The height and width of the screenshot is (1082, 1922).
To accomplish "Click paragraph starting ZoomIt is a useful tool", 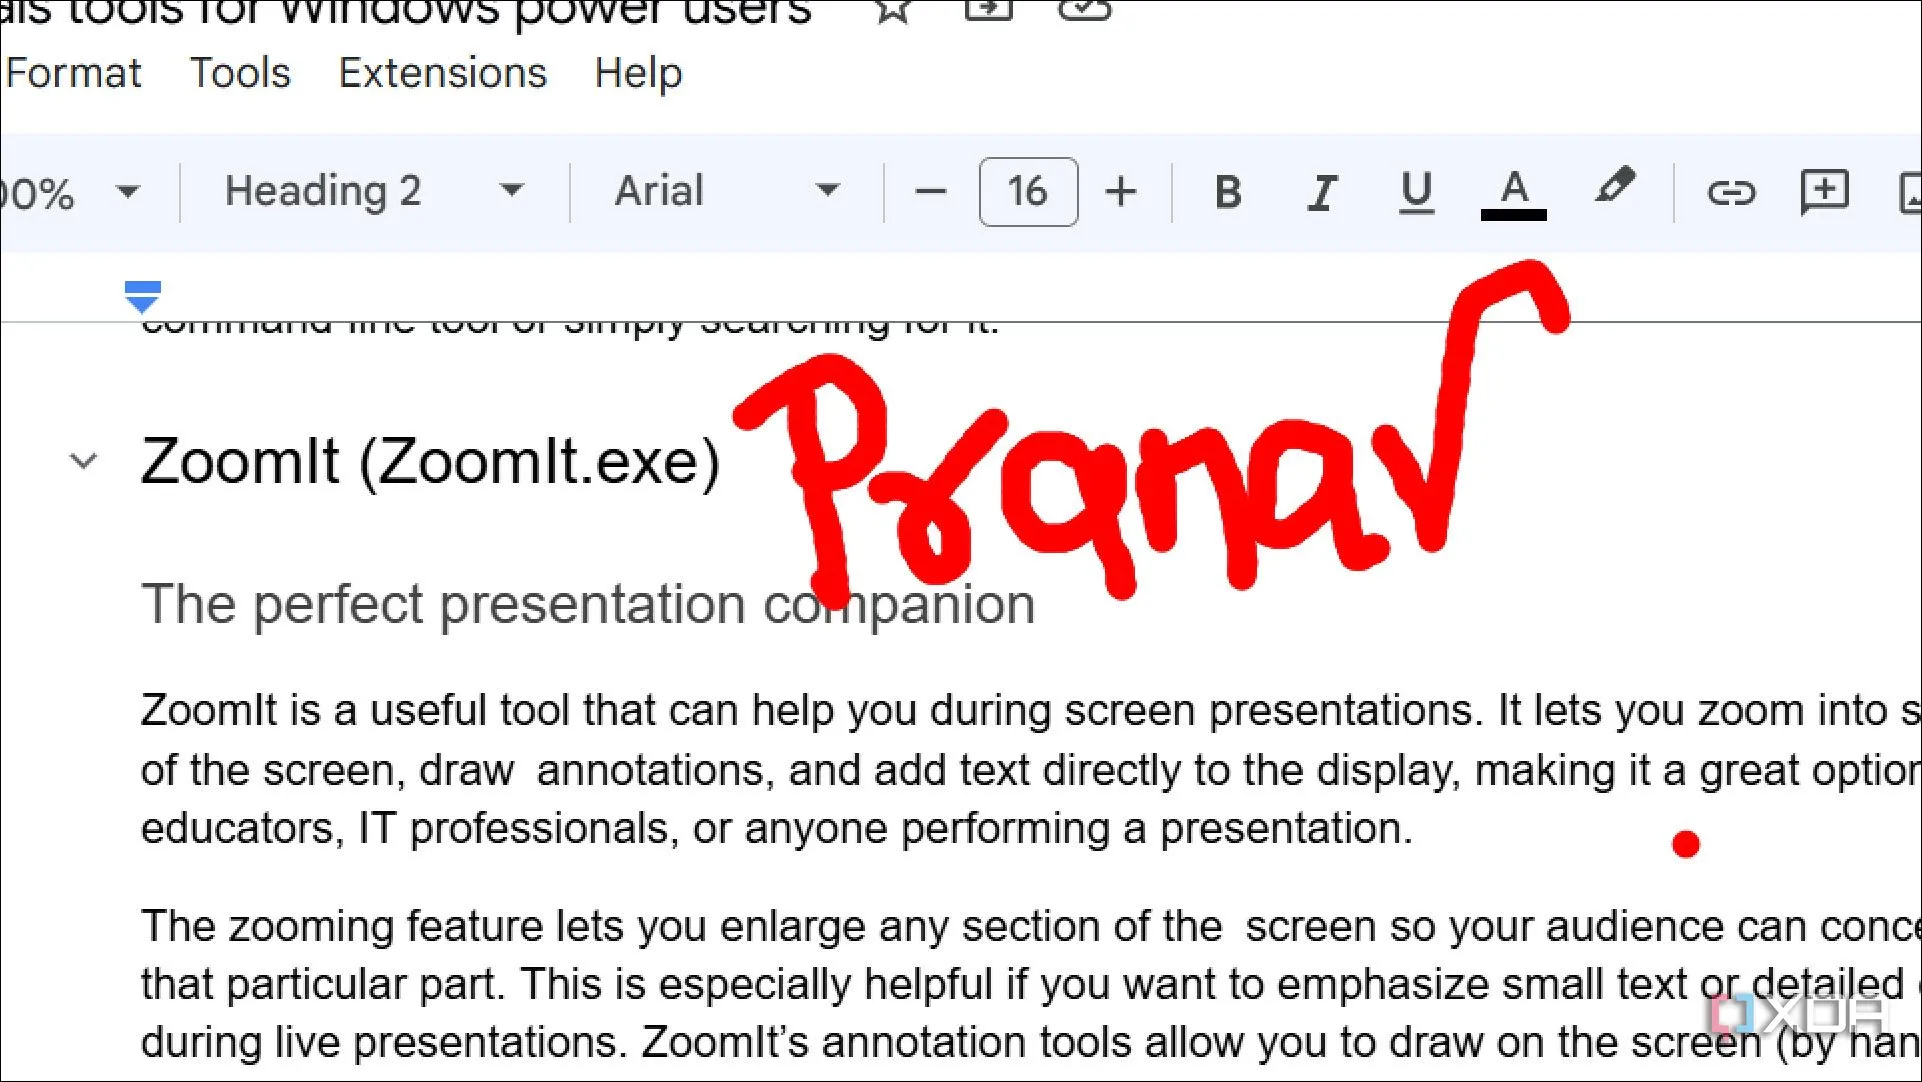I will [1030, 769].
